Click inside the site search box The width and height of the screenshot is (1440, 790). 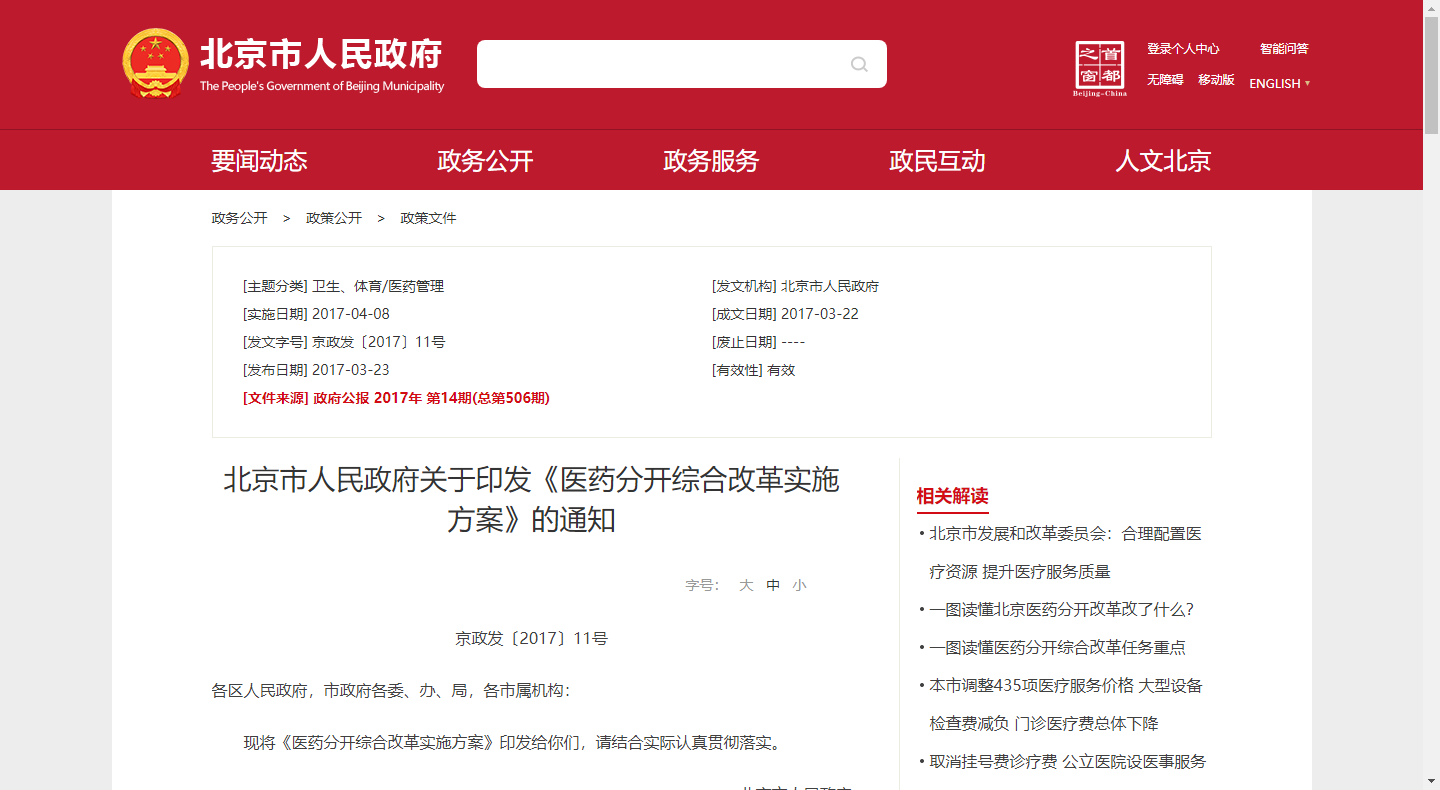(x=660, y=64)
